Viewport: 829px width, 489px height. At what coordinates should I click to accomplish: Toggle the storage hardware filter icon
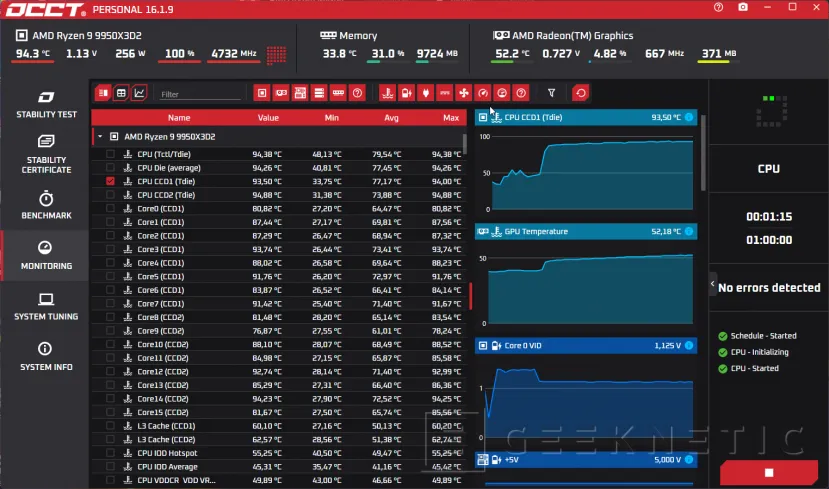(319, 93)
